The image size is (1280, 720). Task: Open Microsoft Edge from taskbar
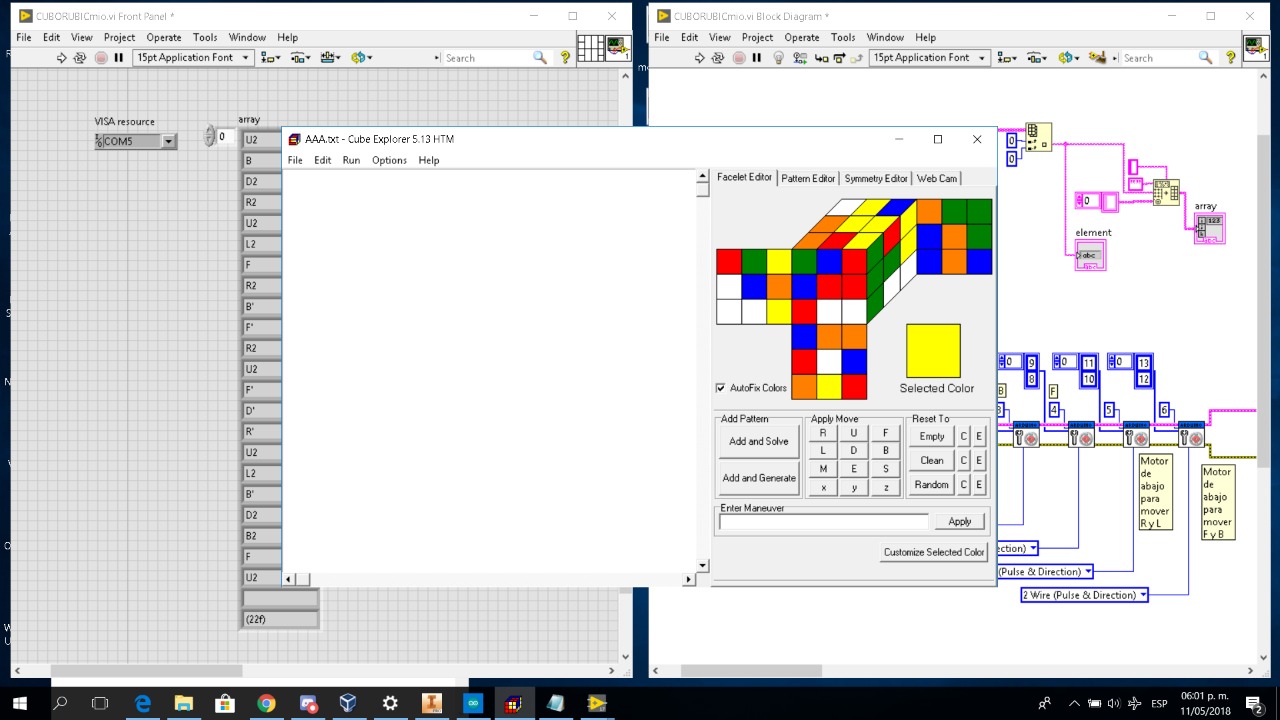[143, 703]
